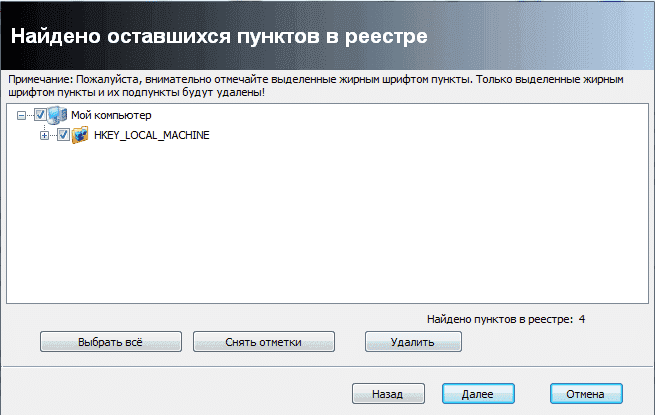The height and width of the screenshot is (415, 655).
Task: Click the Выбрать всё button
Action: point(111,342)
